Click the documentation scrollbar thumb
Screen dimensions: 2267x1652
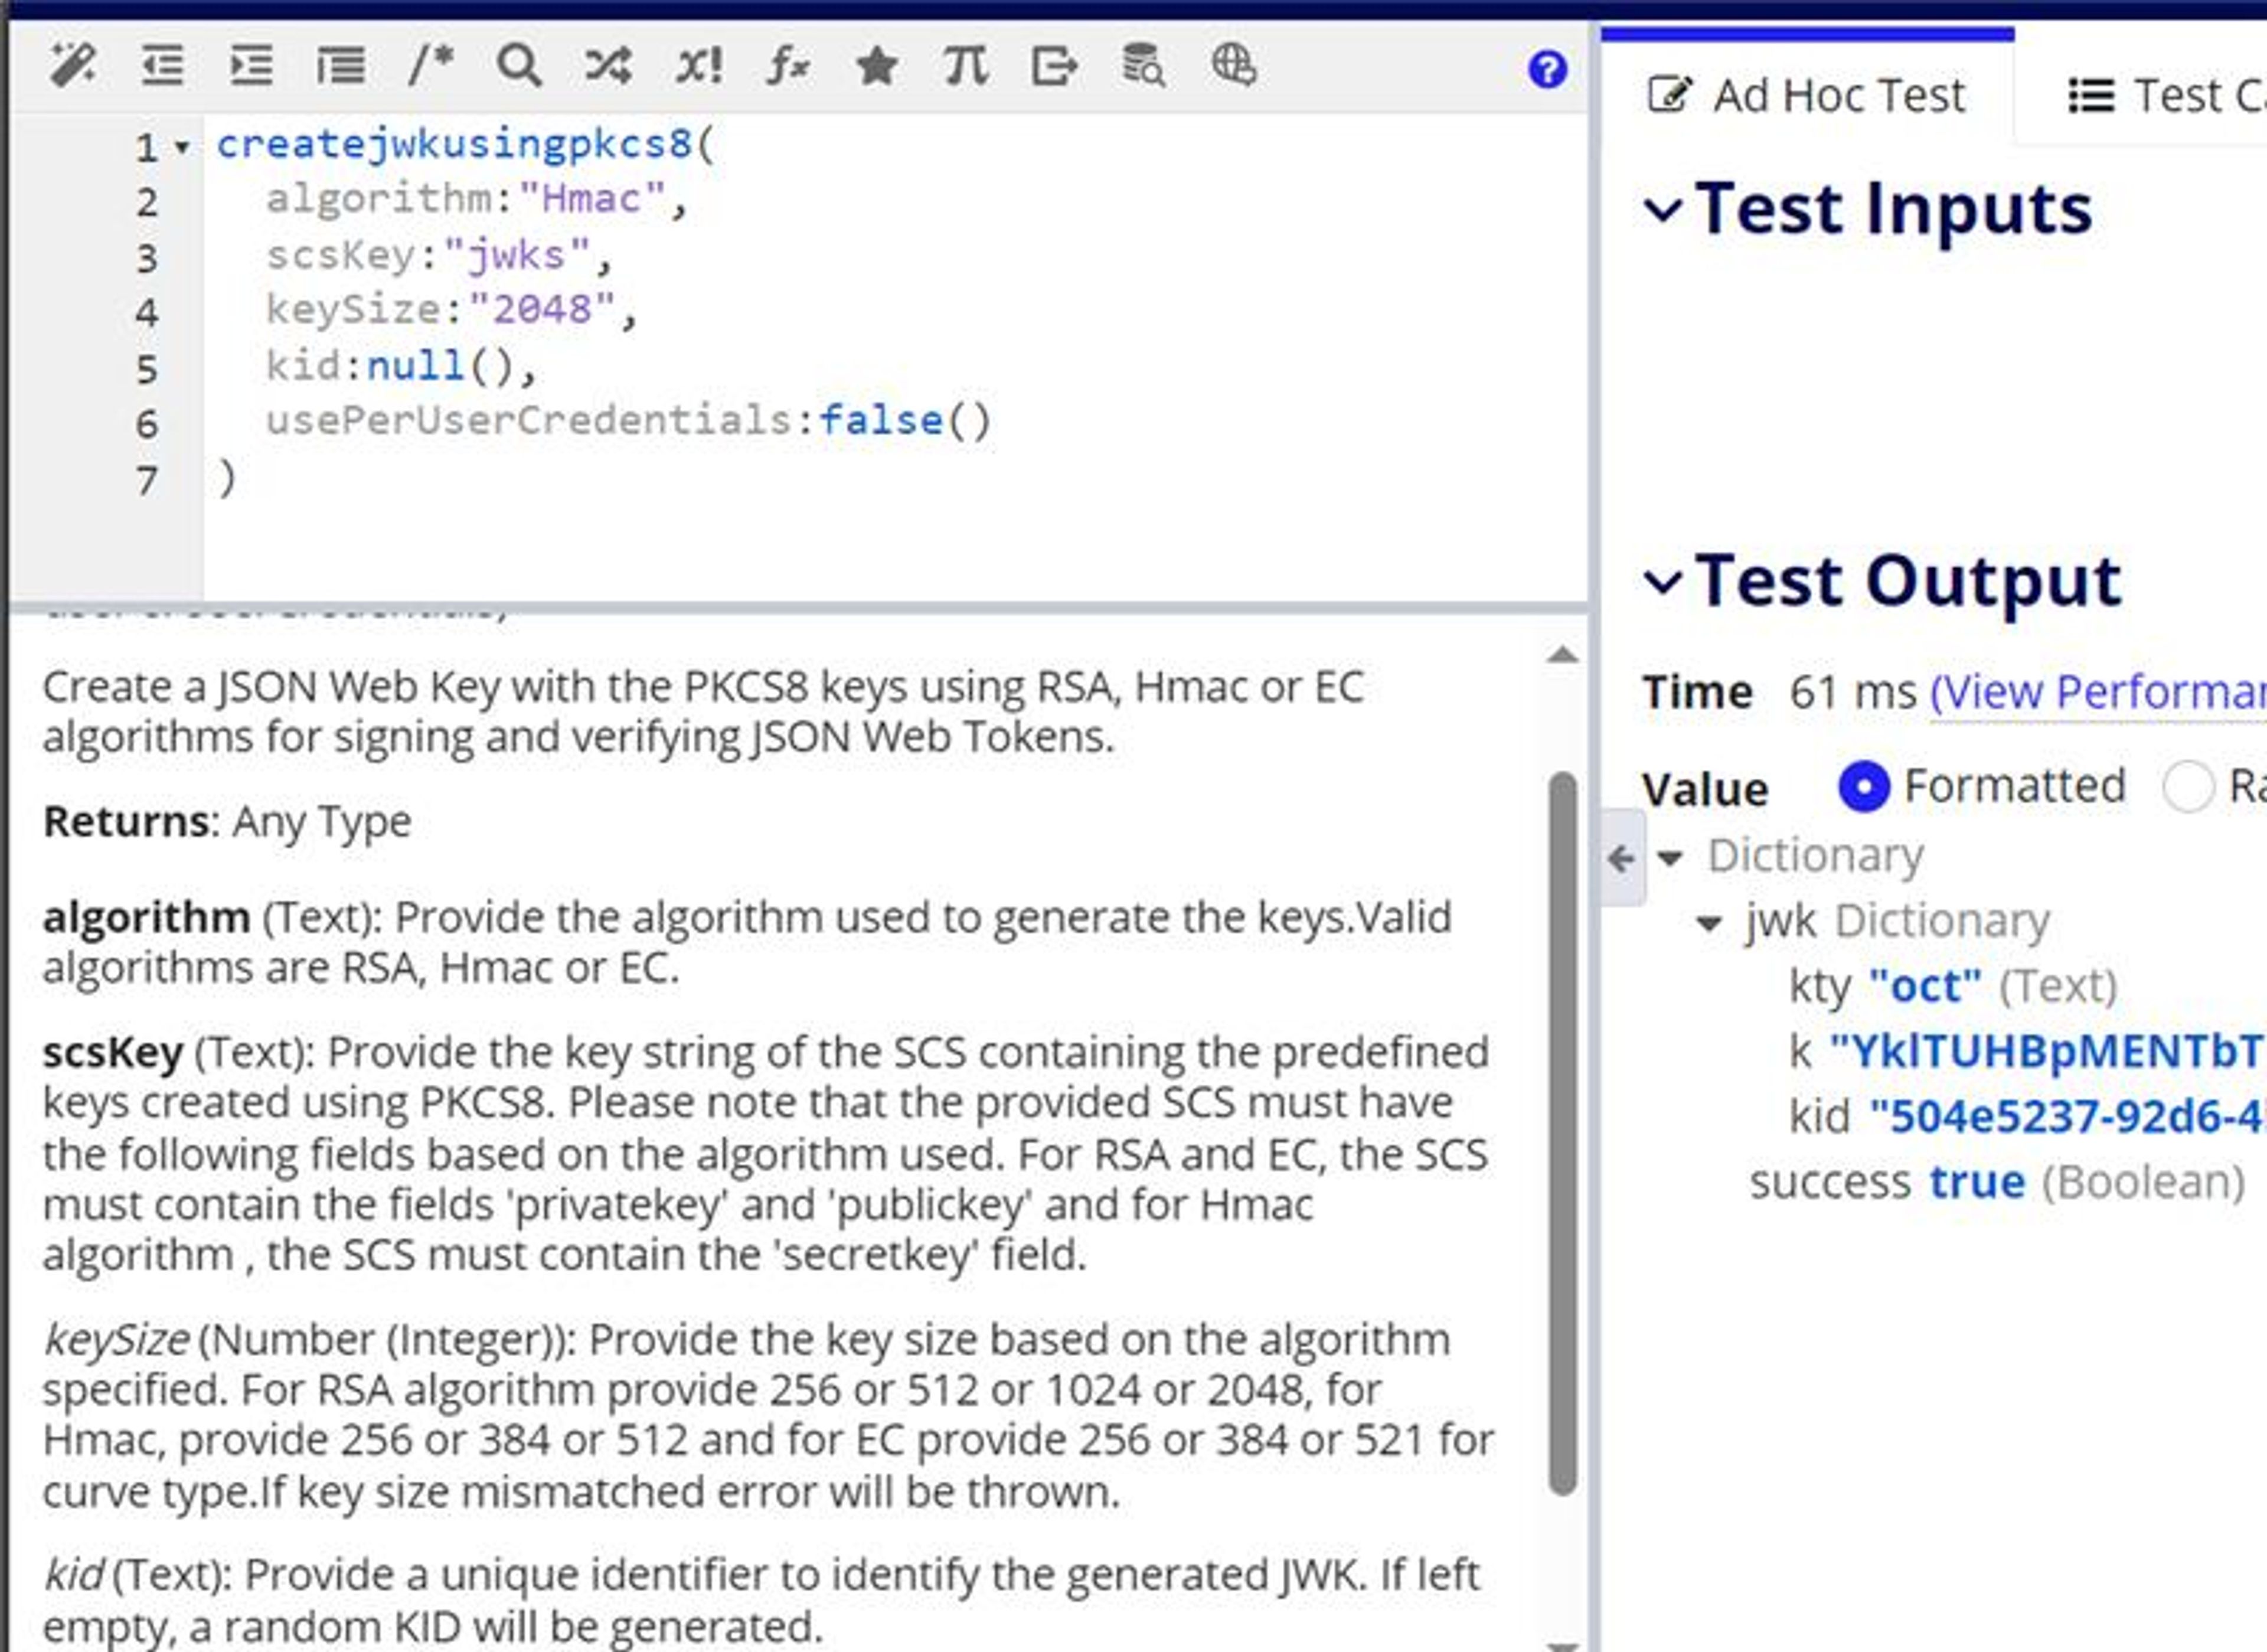coord(1563,1133)
